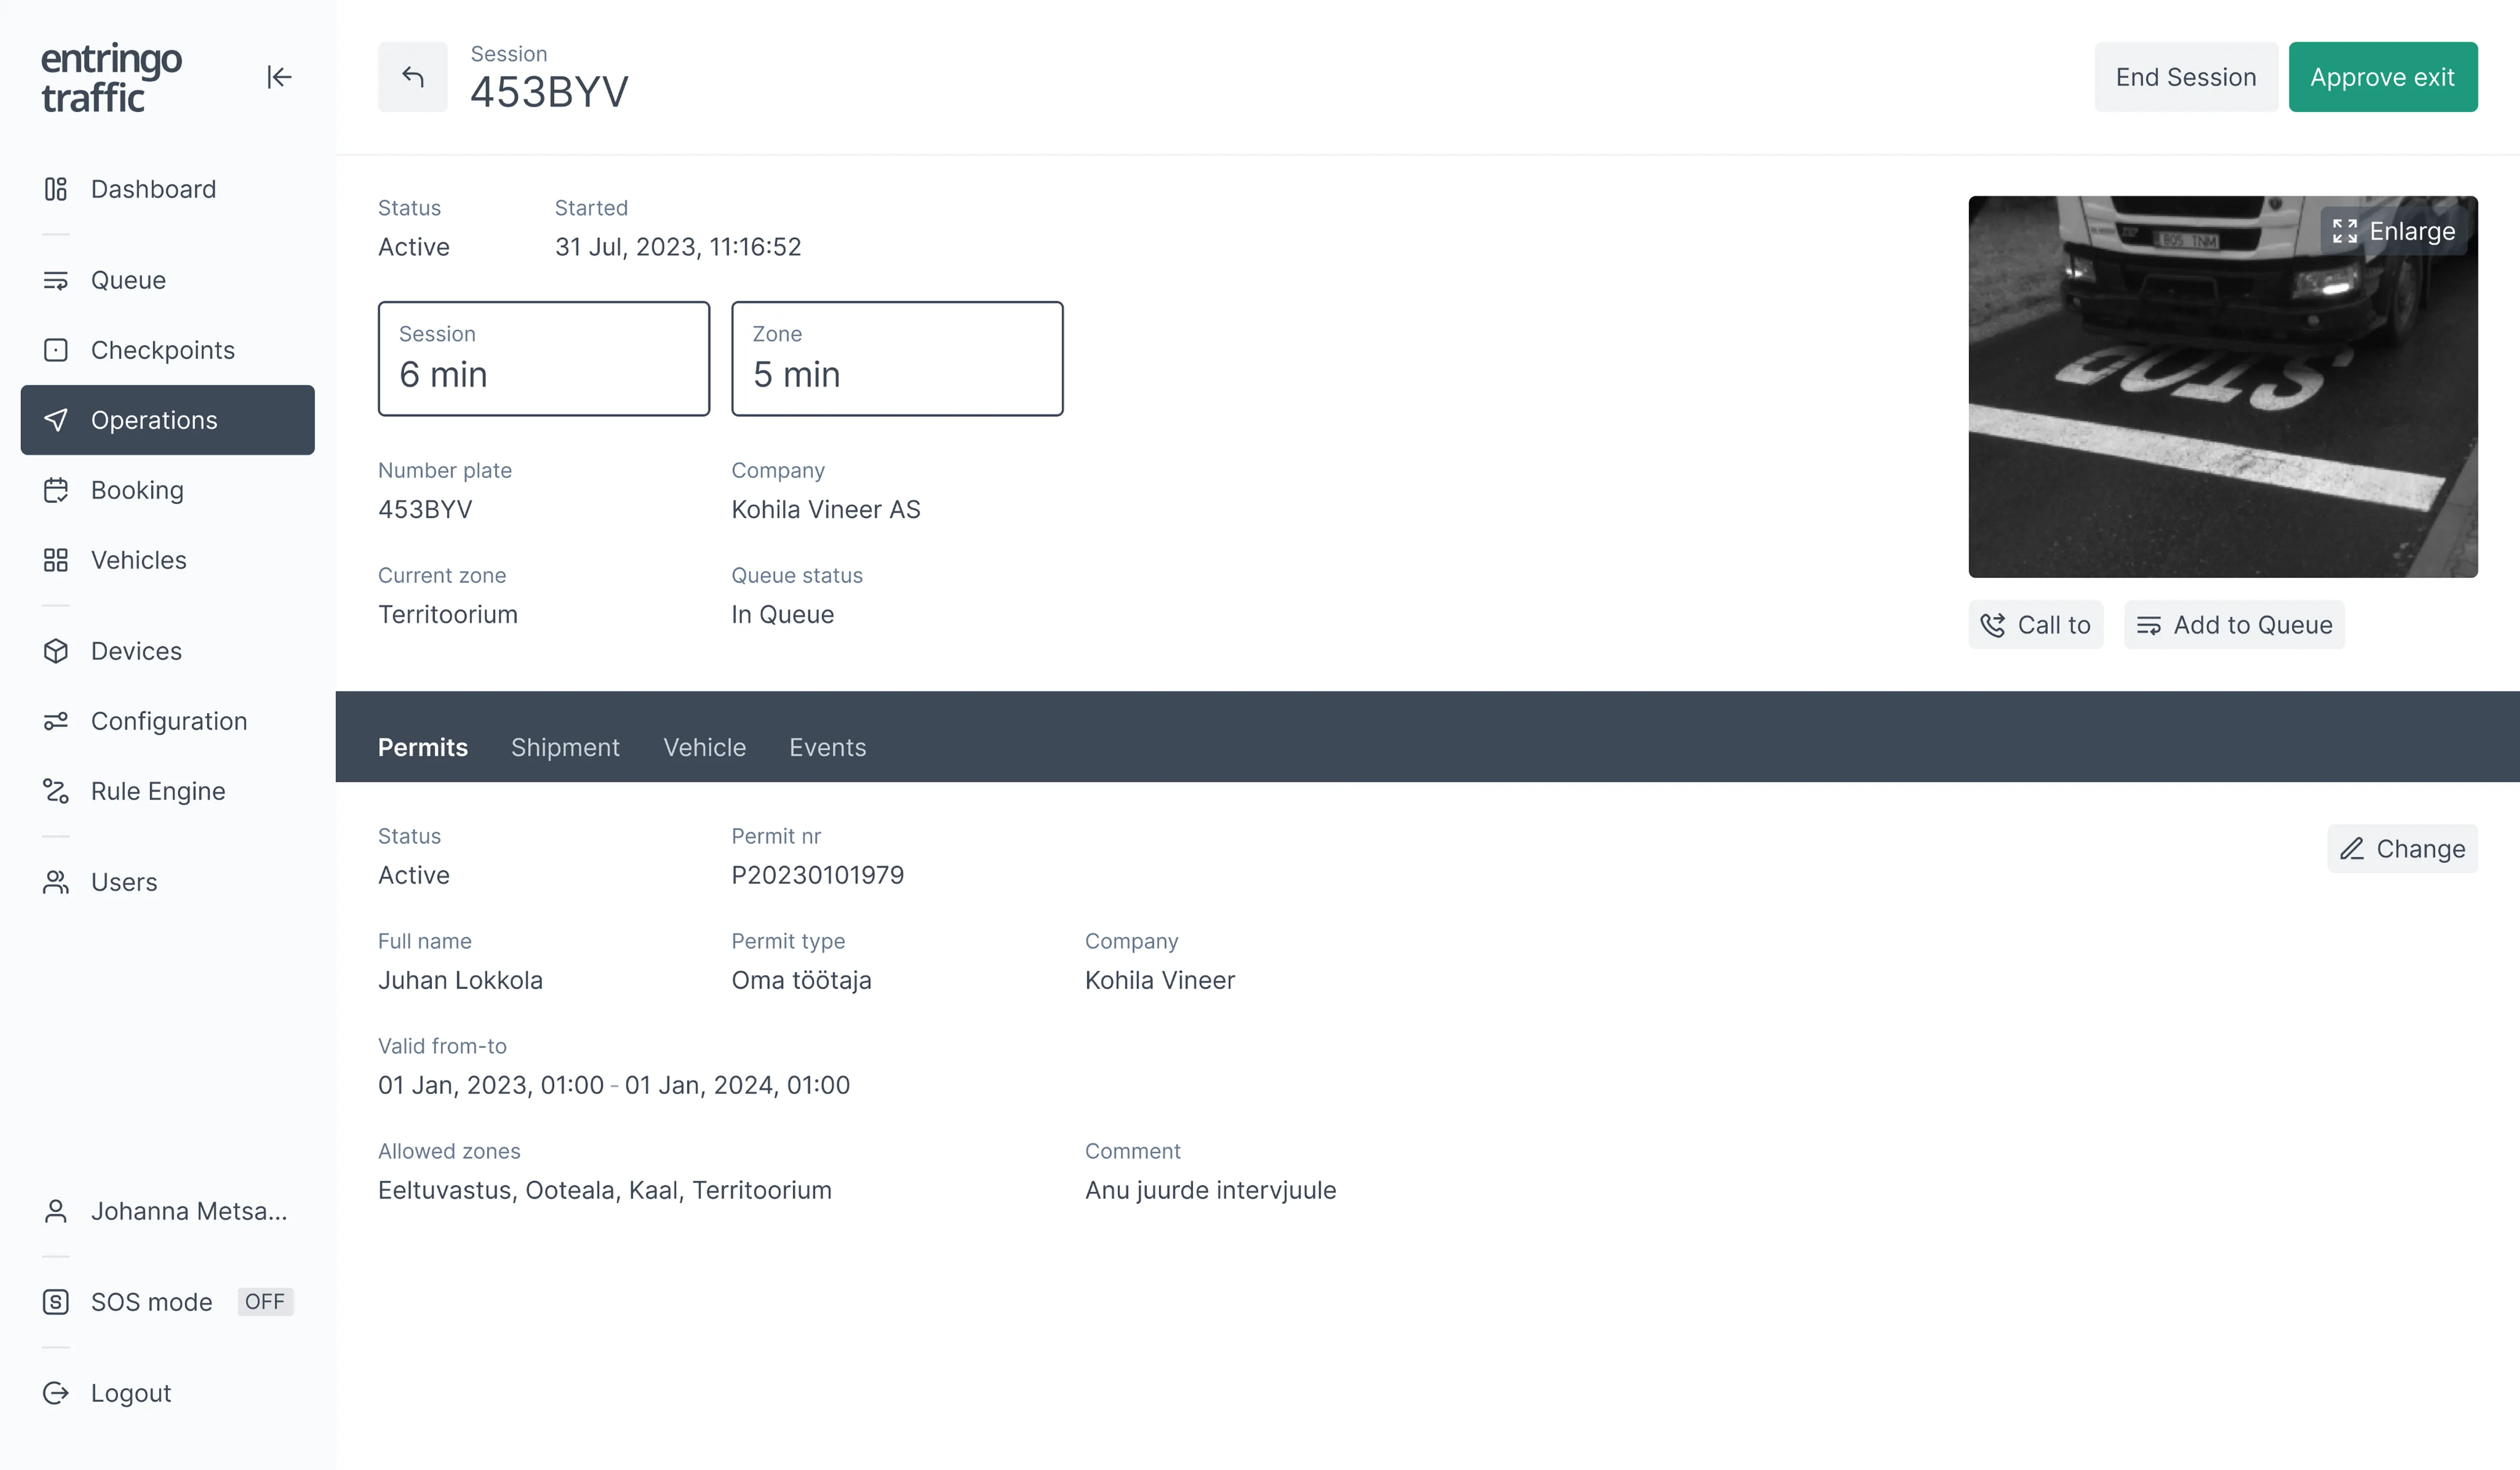Add vehicle 453BYV to queue
This screenshot has width=2520, height=1470.
pos(2234,624)
